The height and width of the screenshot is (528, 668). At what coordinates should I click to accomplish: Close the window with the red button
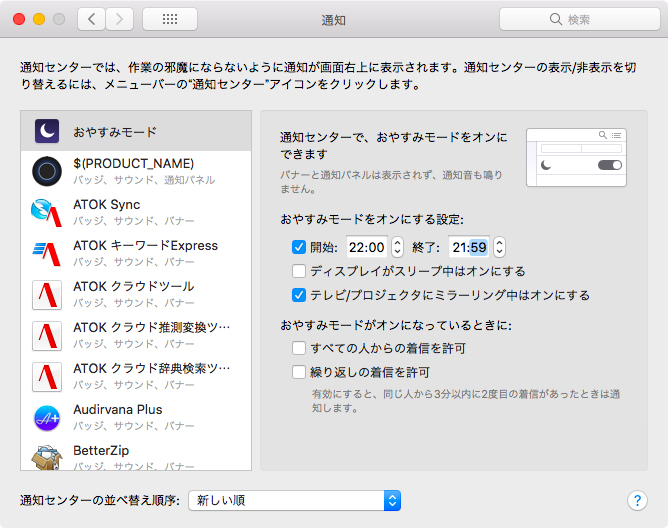click(x=19, y=19)
